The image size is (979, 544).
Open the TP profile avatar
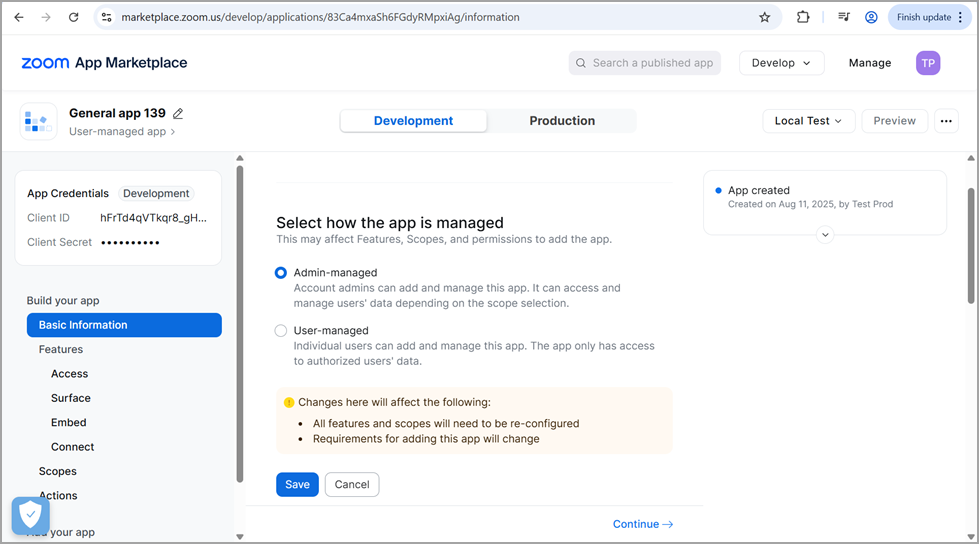click(928, 63)
